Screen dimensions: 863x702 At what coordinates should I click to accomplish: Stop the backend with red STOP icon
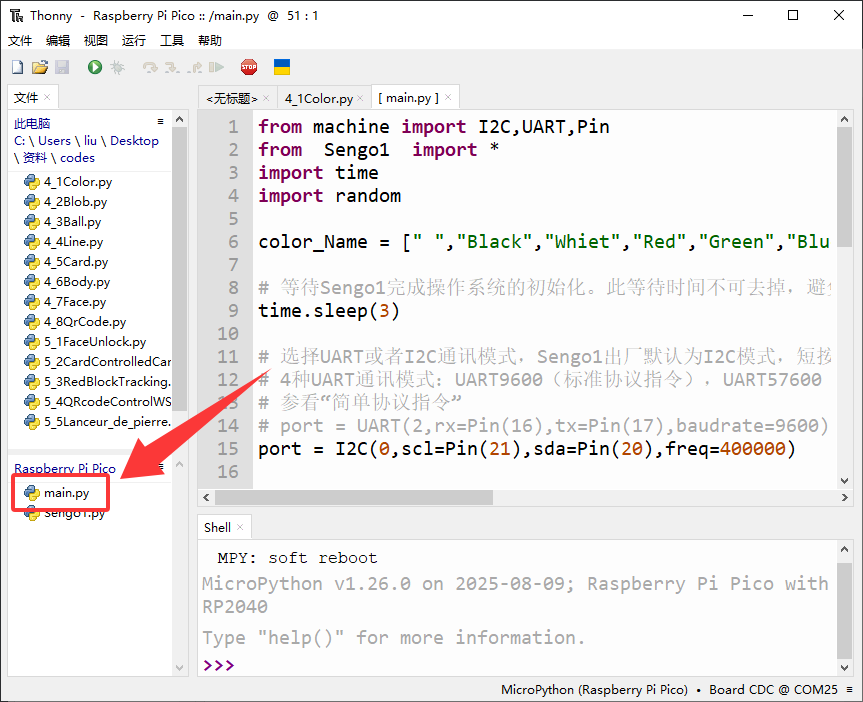pos(249,67)
